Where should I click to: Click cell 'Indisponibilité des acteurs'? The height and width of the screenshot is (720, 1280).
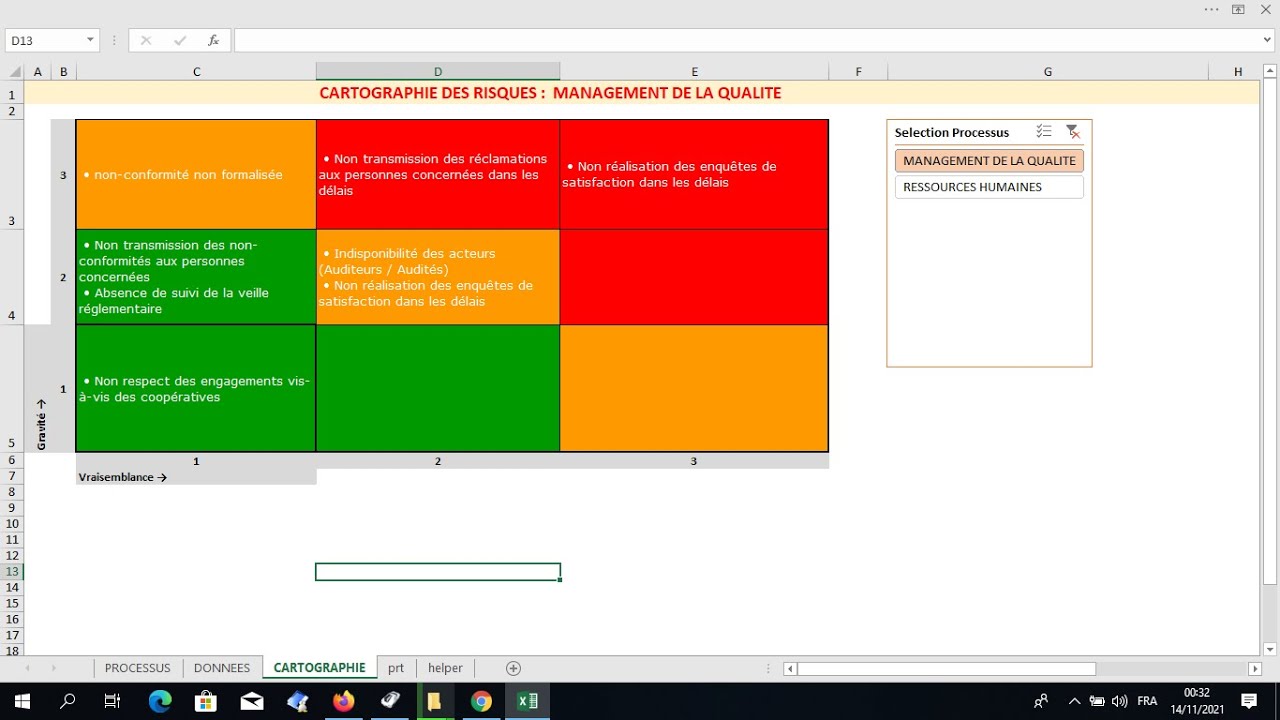438,277
